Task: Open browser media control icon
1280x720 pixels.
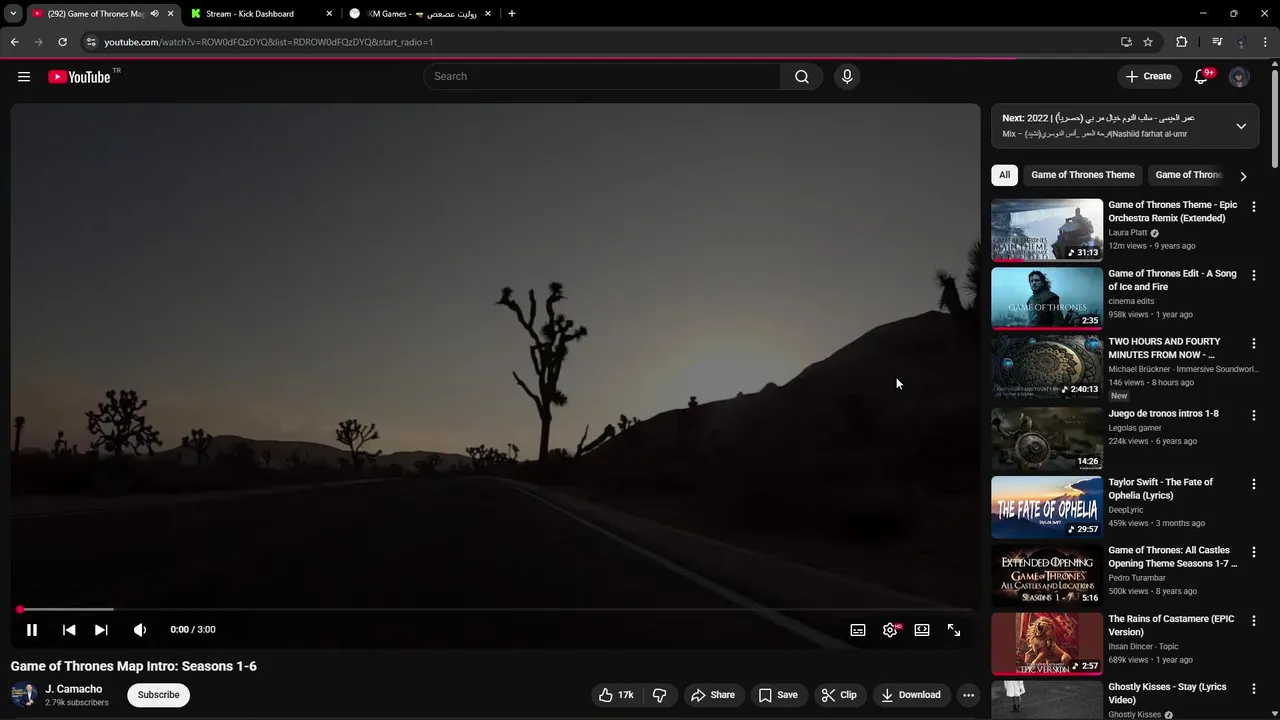Action: (x=1217, y=42)
